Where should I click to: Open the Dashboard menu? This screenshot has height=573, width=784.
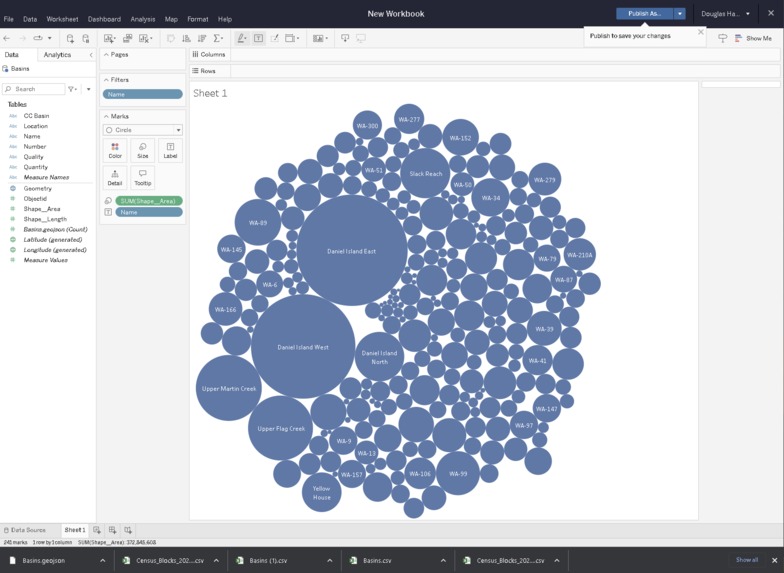click(x=104, y=19)
